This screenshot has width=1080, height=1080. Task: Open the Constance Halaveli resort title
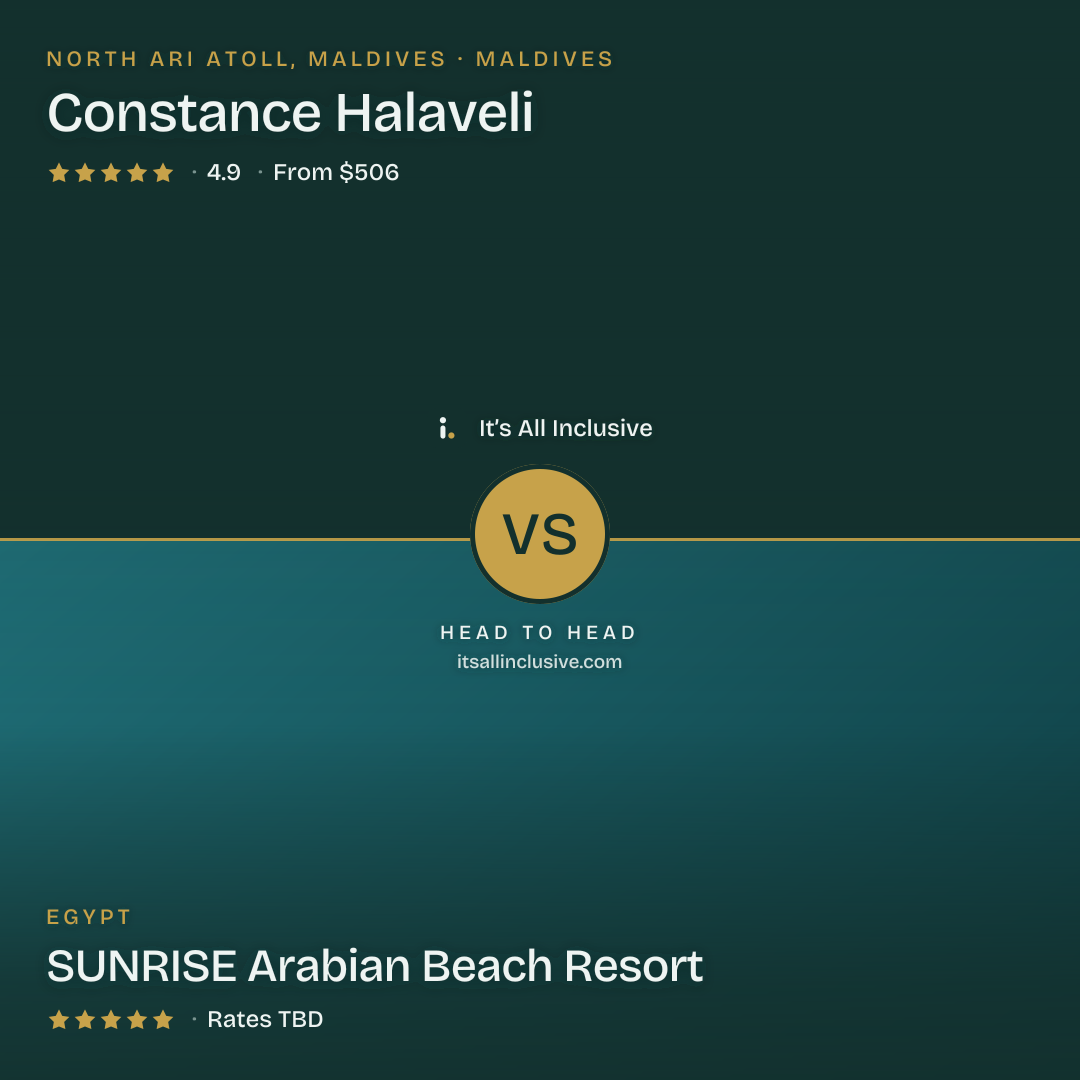(x=290, y=112)
